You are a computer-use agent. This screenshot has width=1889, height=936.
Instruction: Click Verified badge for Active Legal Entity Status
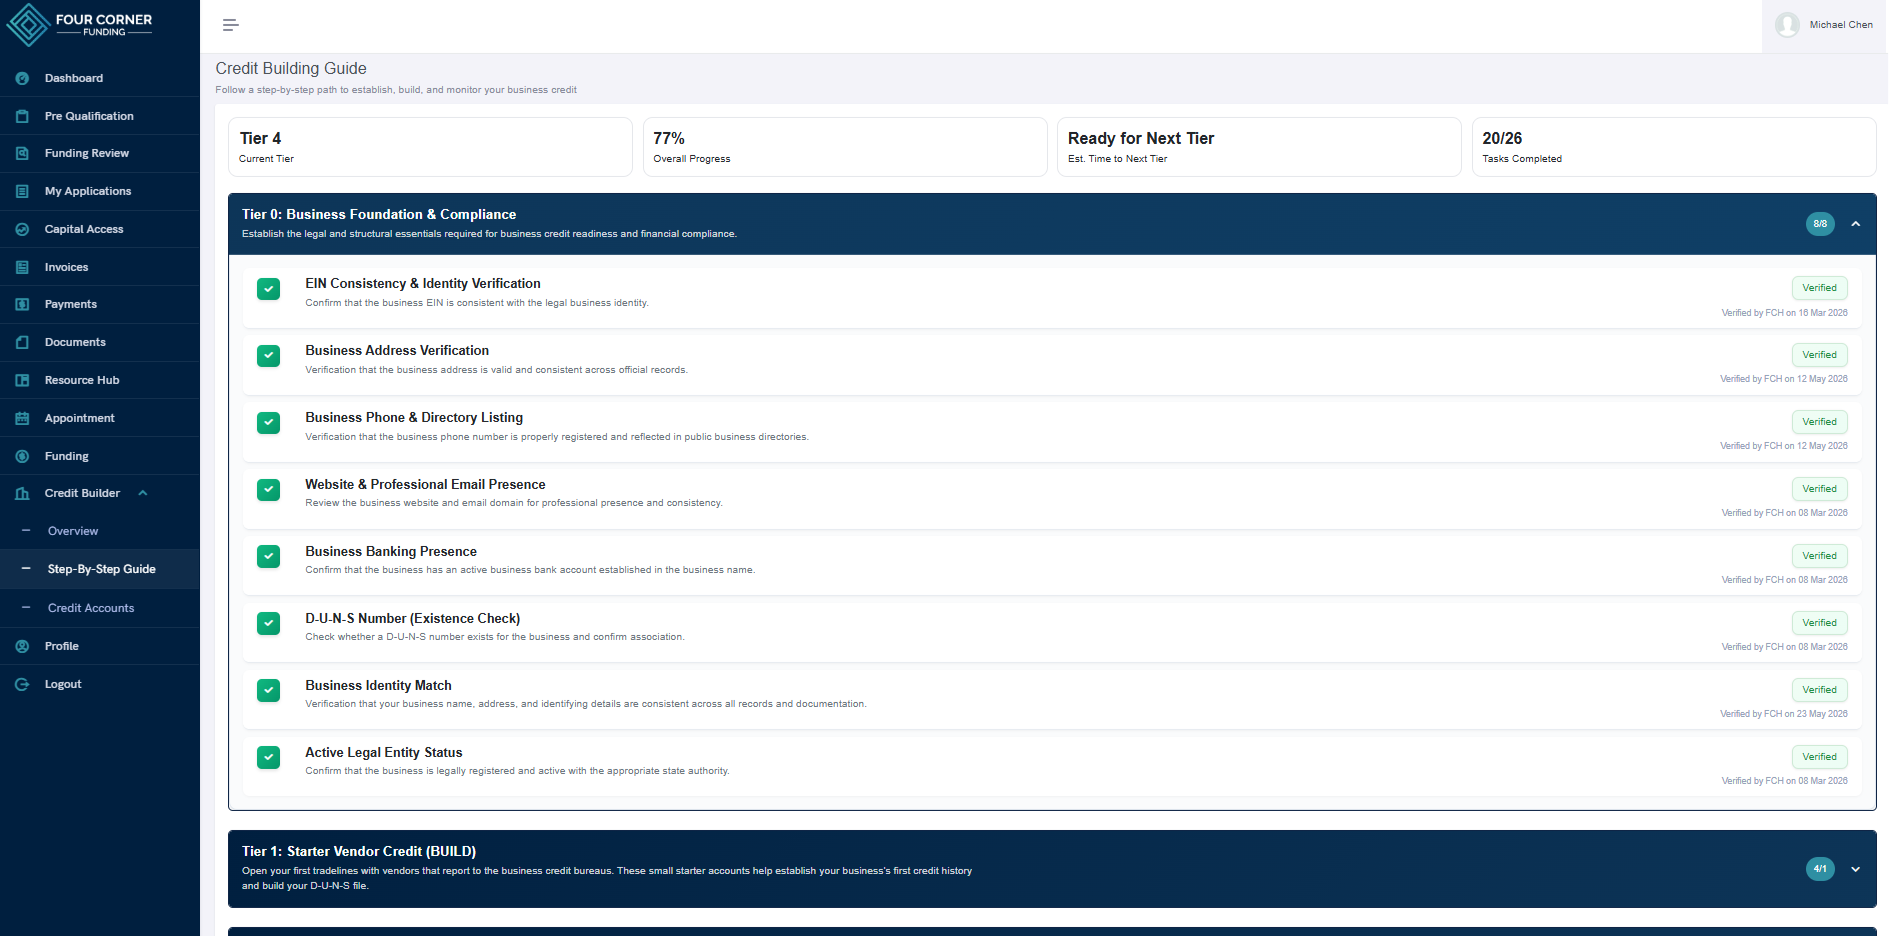tap(1819, 757)
